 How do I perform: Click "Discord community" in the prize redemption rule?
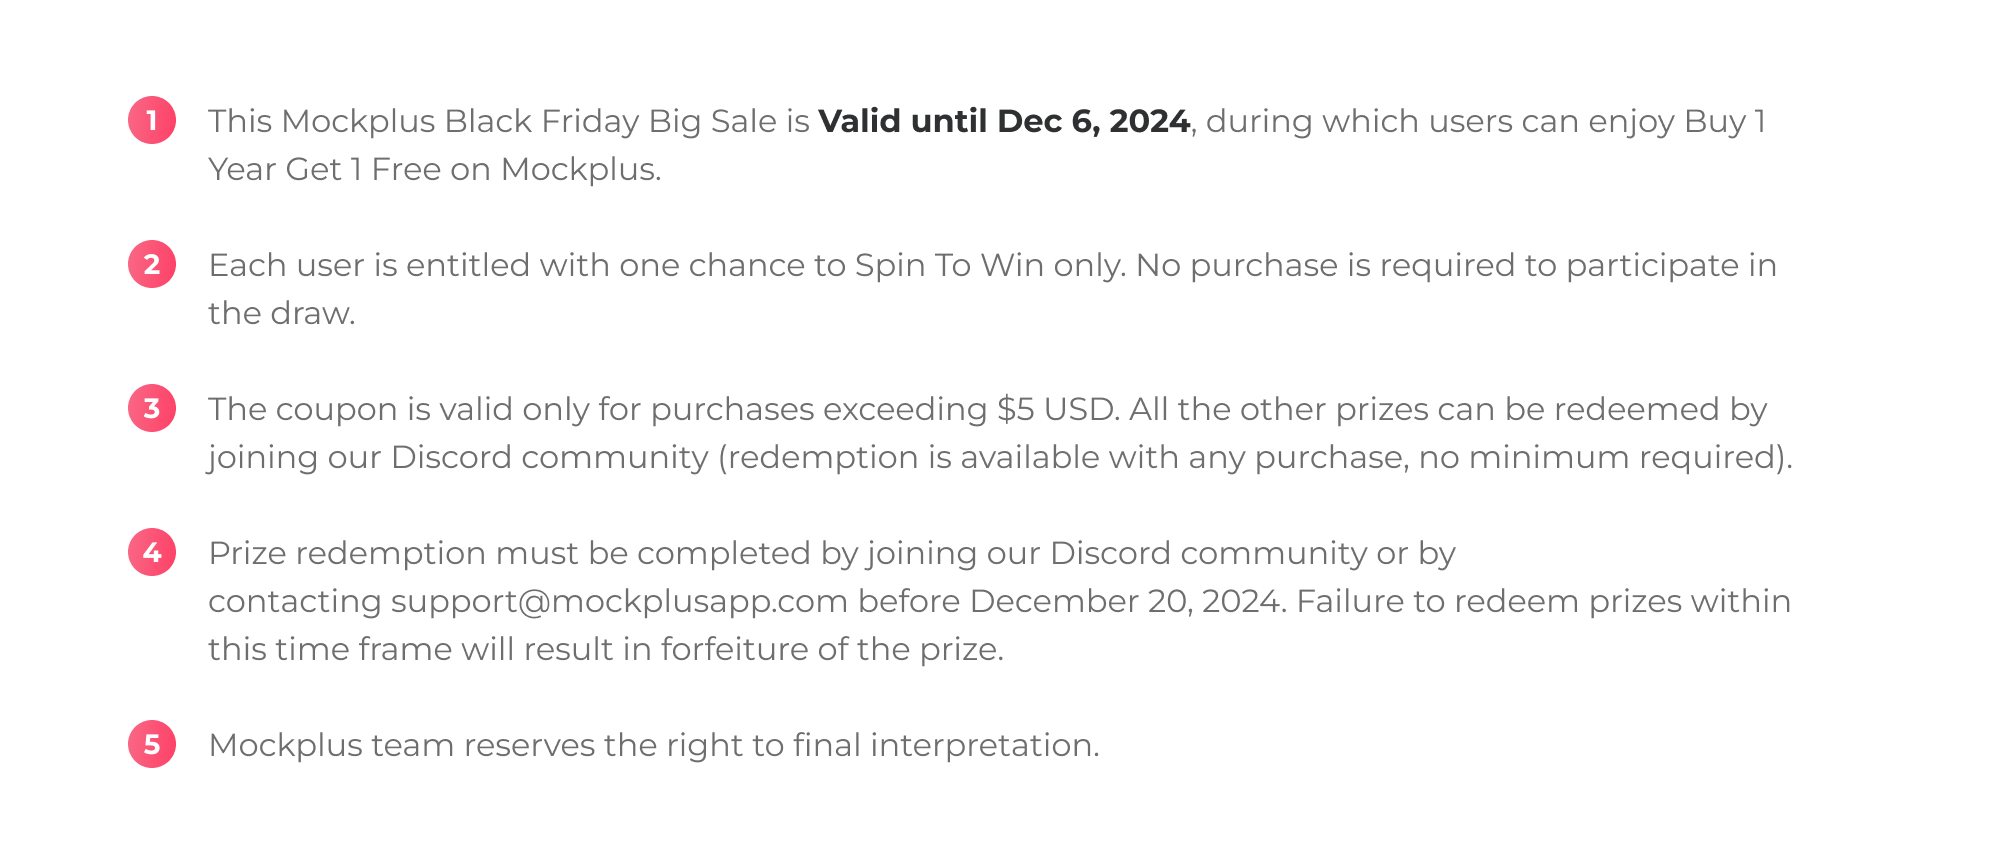1209,554
